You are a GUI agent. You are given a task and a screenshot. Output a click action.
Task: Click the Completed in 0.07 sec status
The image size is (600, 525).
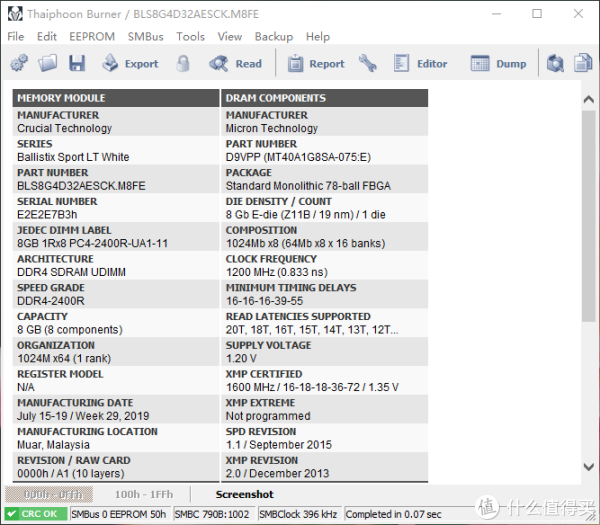coord(393,514)
